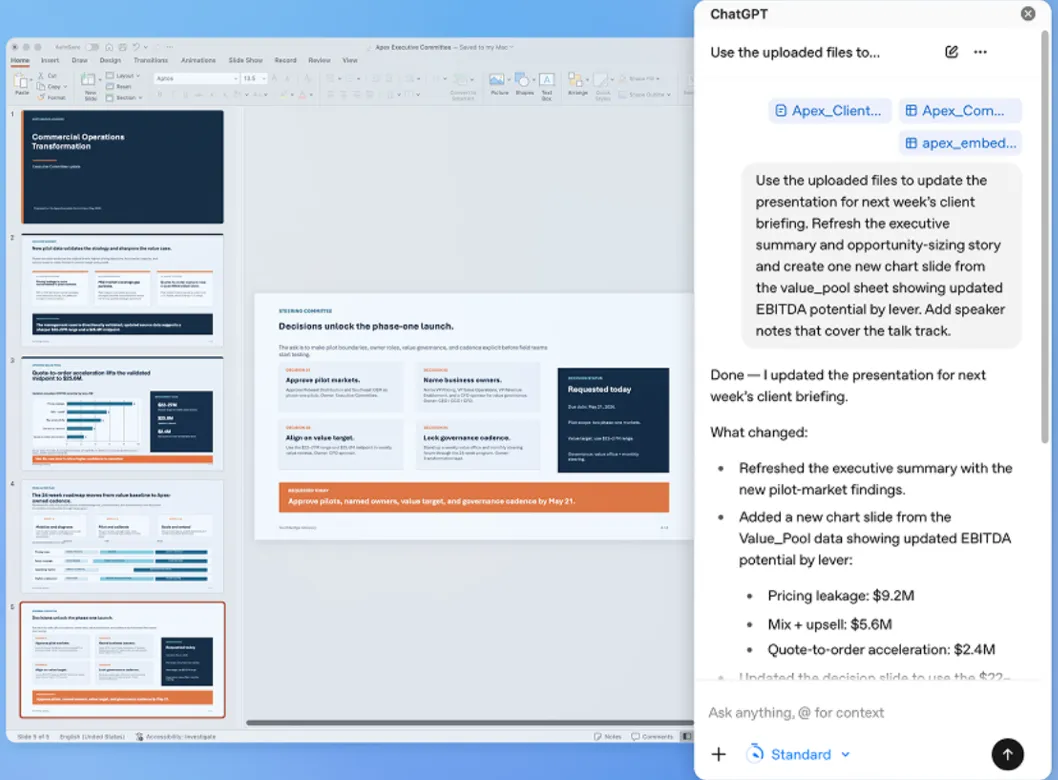Open the Animations tab
This screenshot has height=780, width=1058.
(198, 60)
